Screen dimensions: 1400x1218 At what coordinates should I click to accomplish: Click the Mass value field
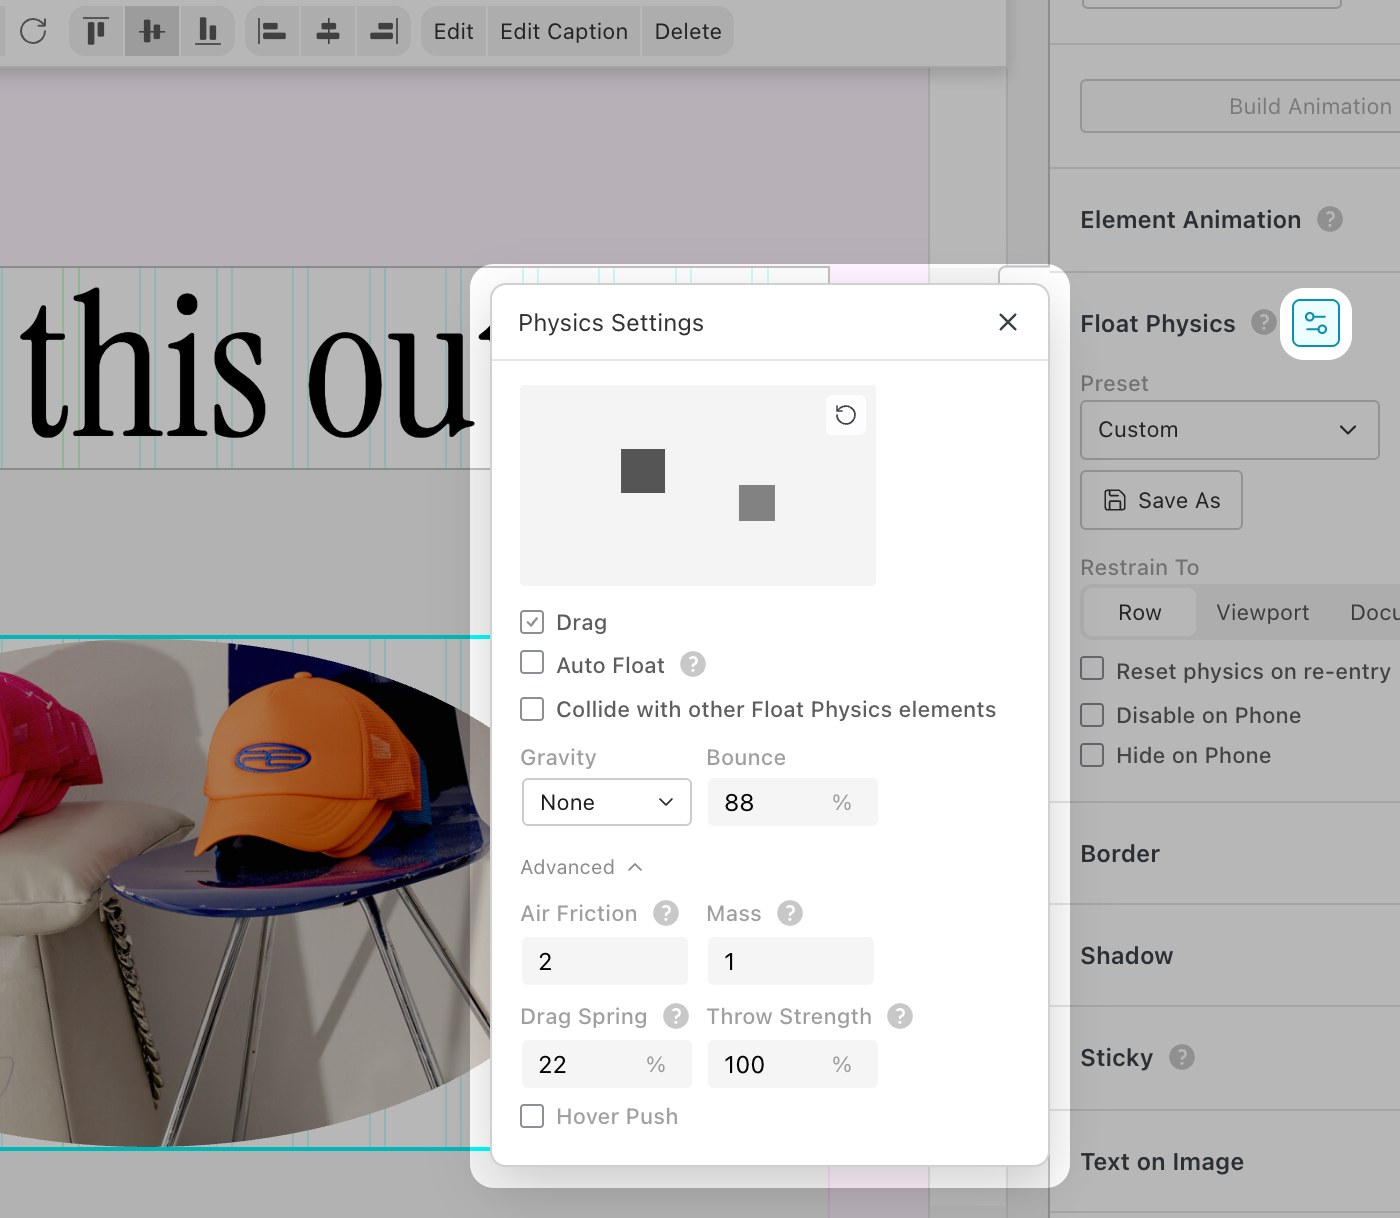pos(790,961)
